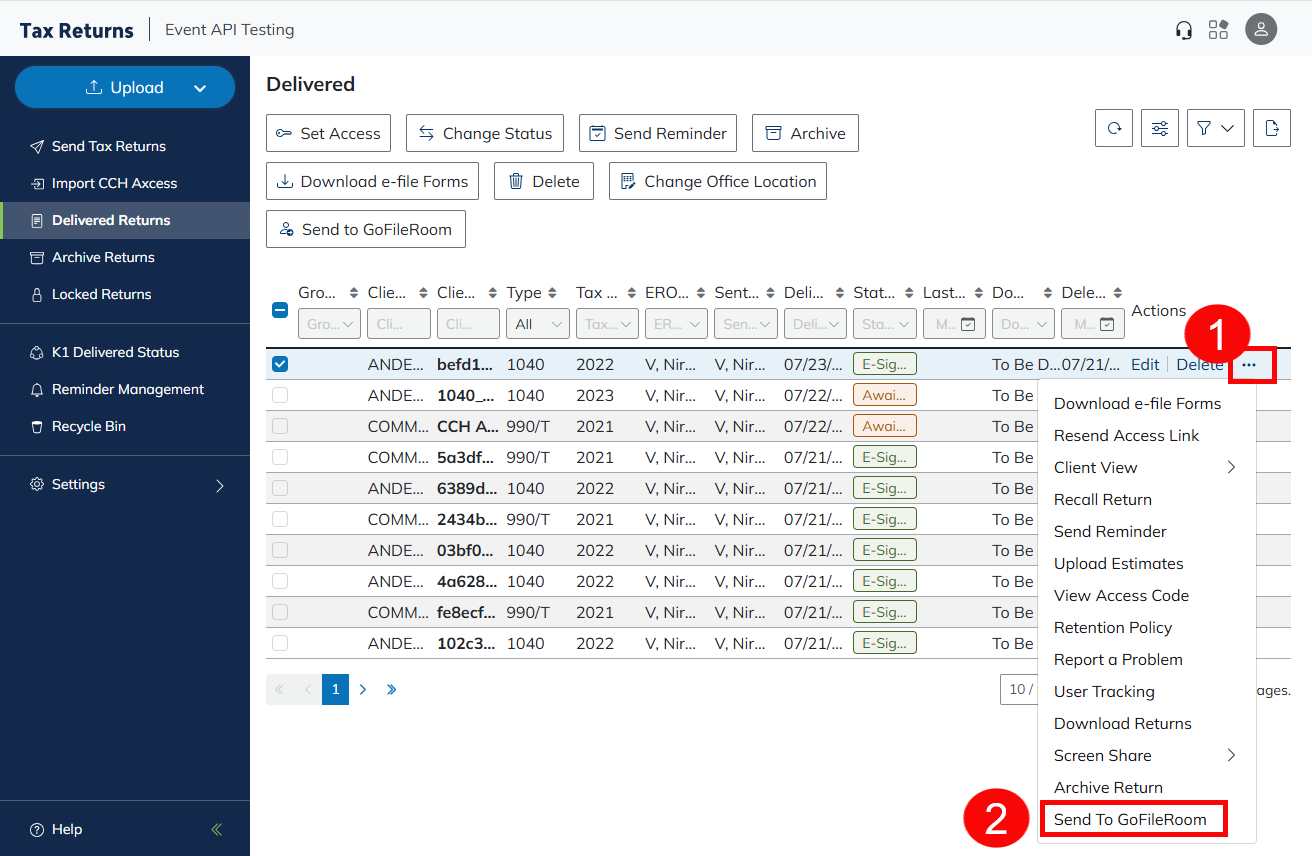Open the app switcher grid icon
Screen dimensions: 1312x856
[1218, 30]
